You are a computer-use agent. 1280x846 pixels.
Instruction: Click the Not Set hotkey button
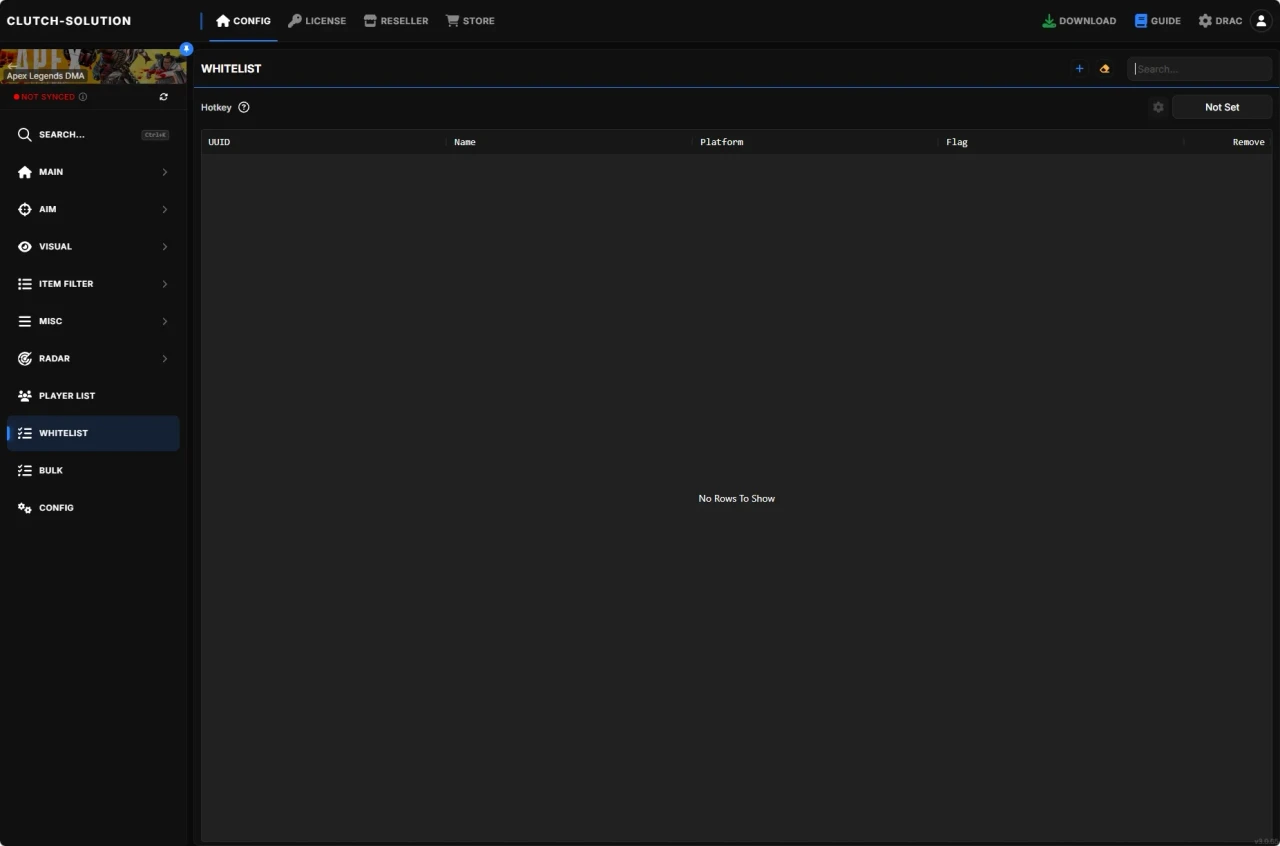1222,107
